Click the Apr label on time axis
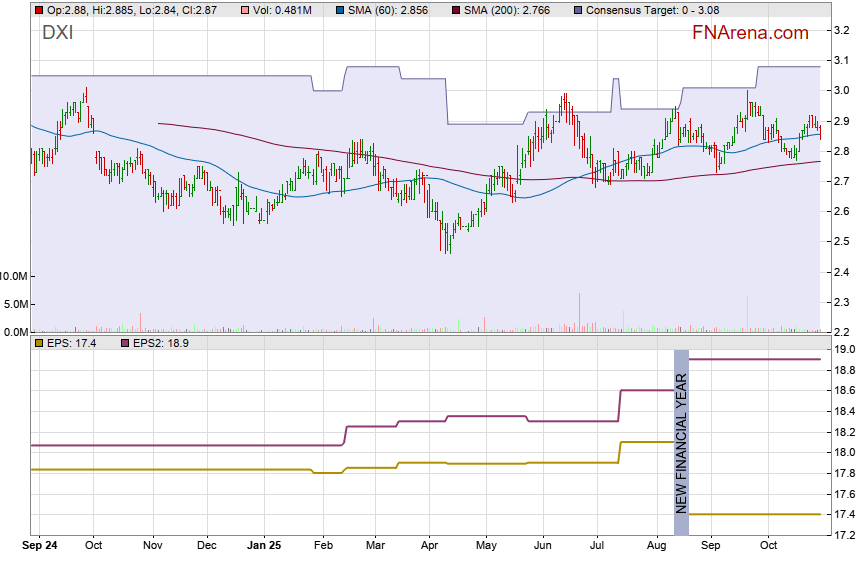 point(431,546)
